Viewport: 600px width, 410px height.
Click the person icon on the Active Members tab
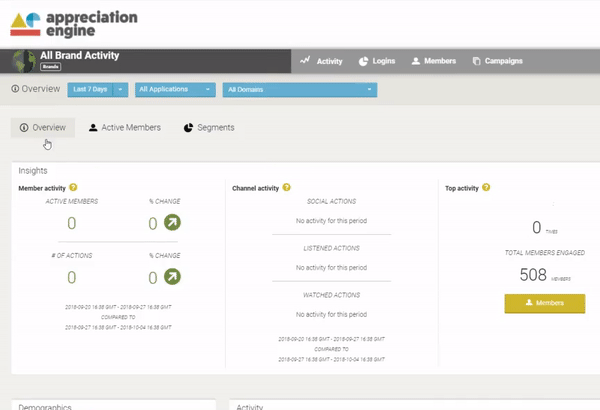pos(93,128)
